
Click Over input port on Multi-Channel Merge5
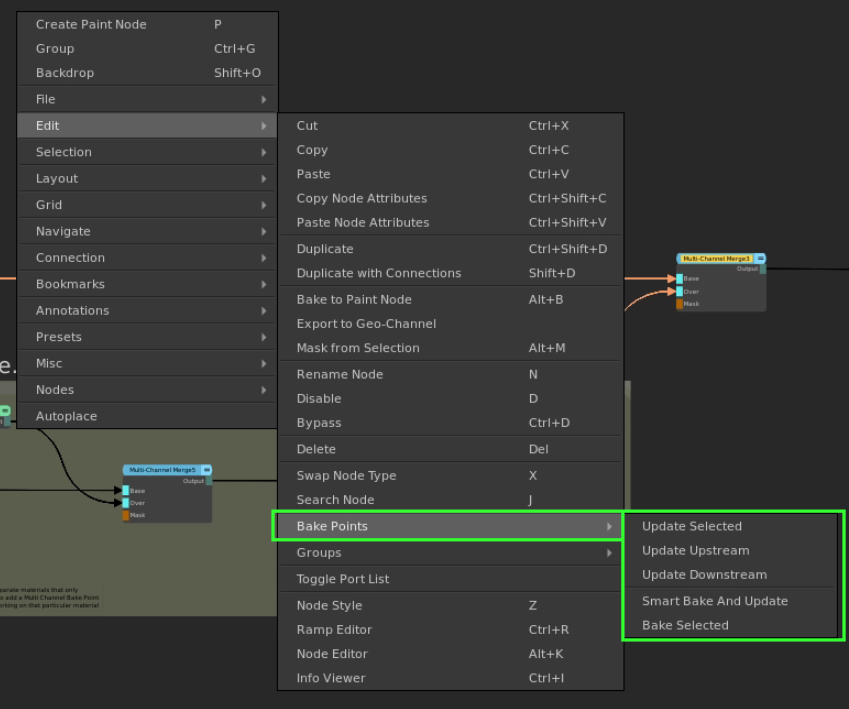point(126,503)
